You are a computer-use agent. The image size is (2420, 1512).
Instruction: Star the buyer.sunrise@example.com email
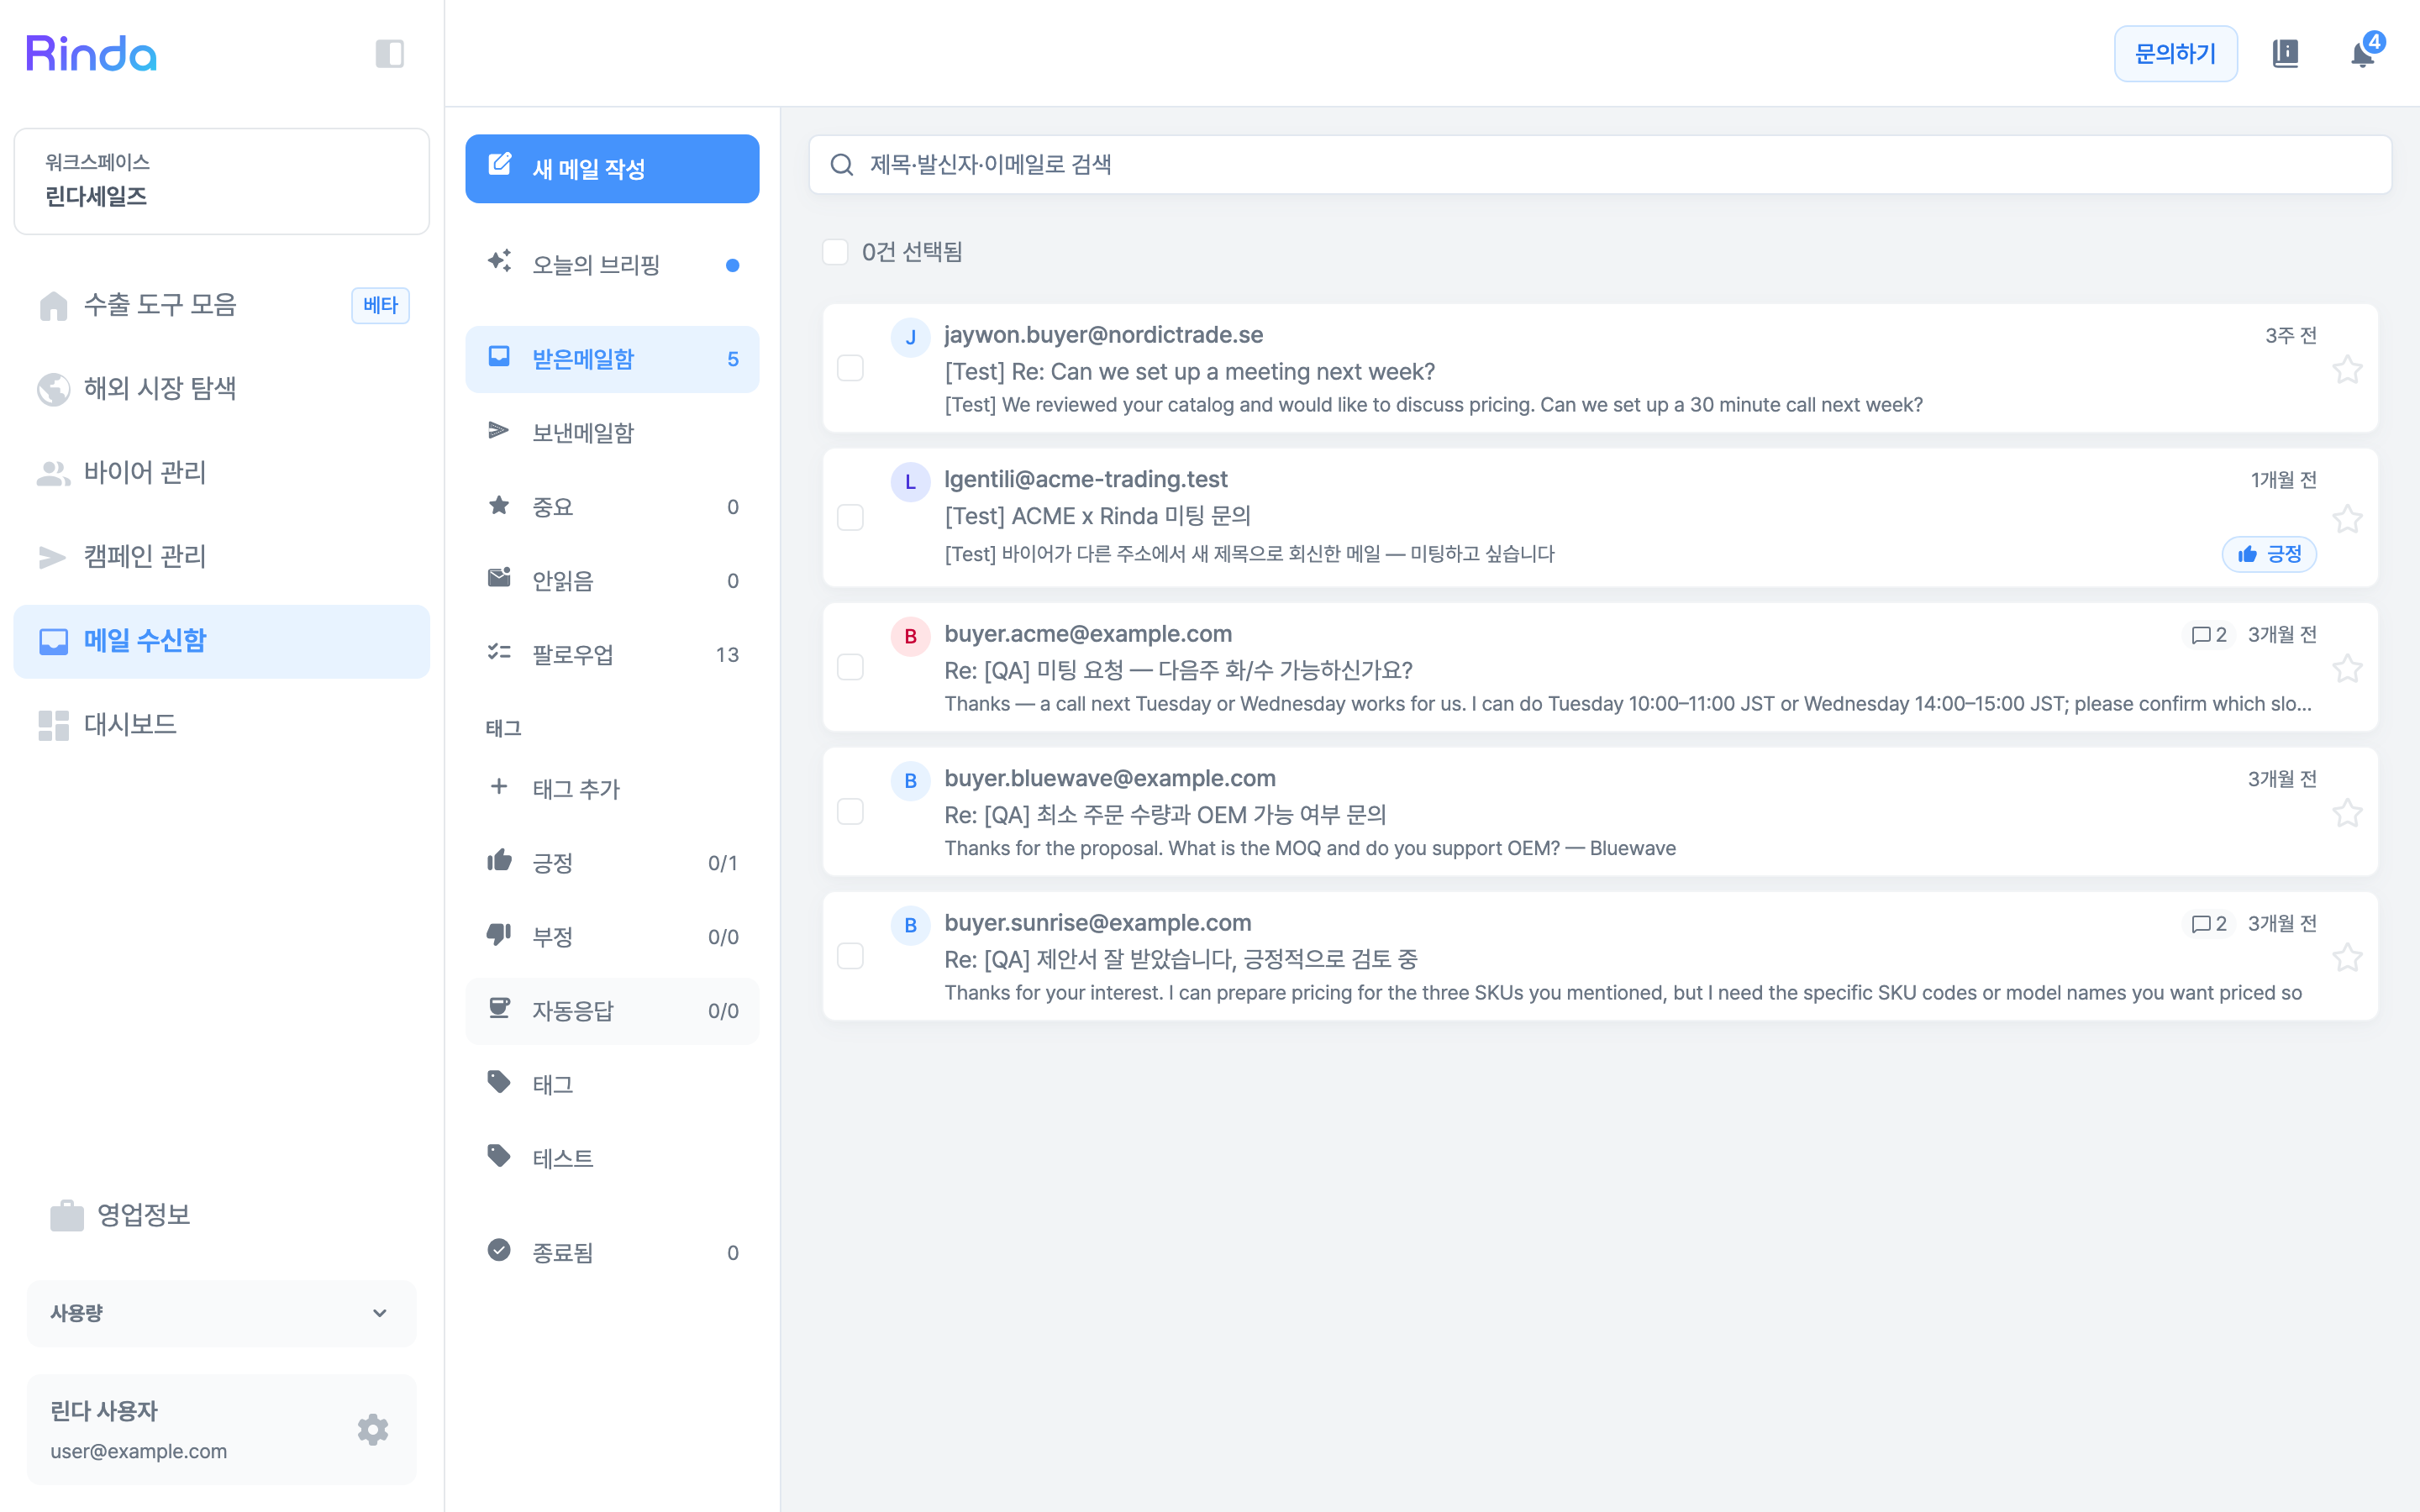coord(2347,958)
